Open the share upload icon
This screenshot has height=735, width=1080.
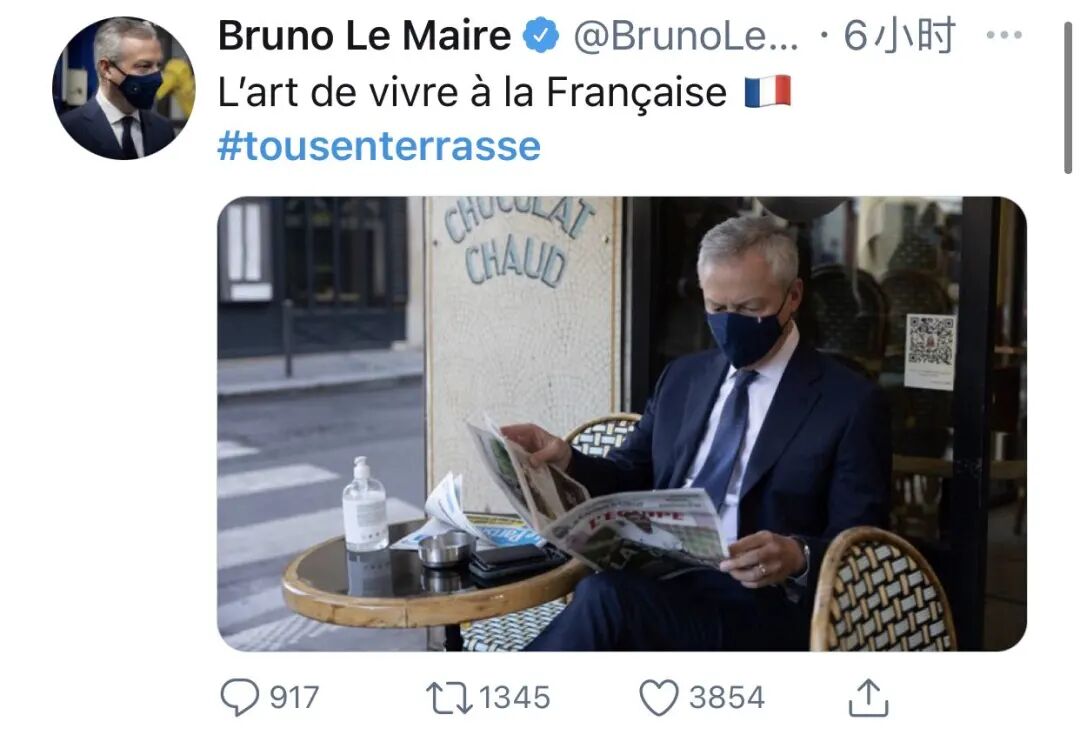(x=869, y=697)
